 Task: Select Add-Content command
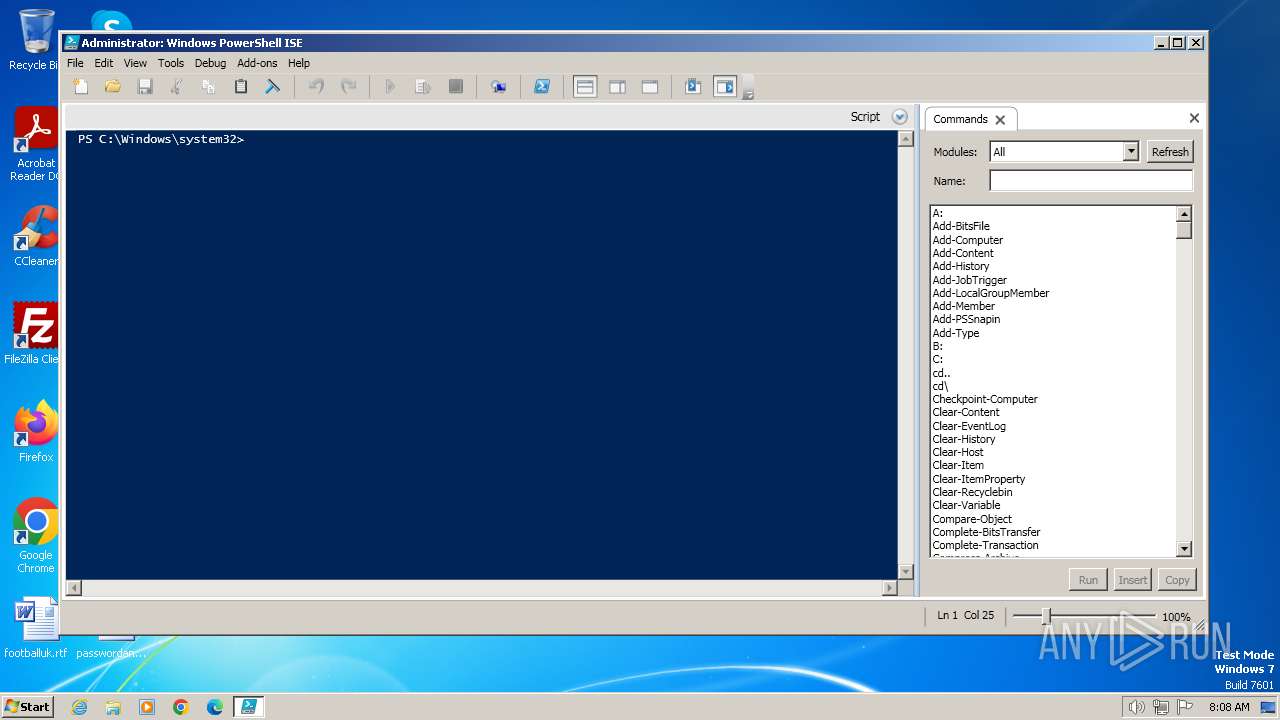coord(963,253)
